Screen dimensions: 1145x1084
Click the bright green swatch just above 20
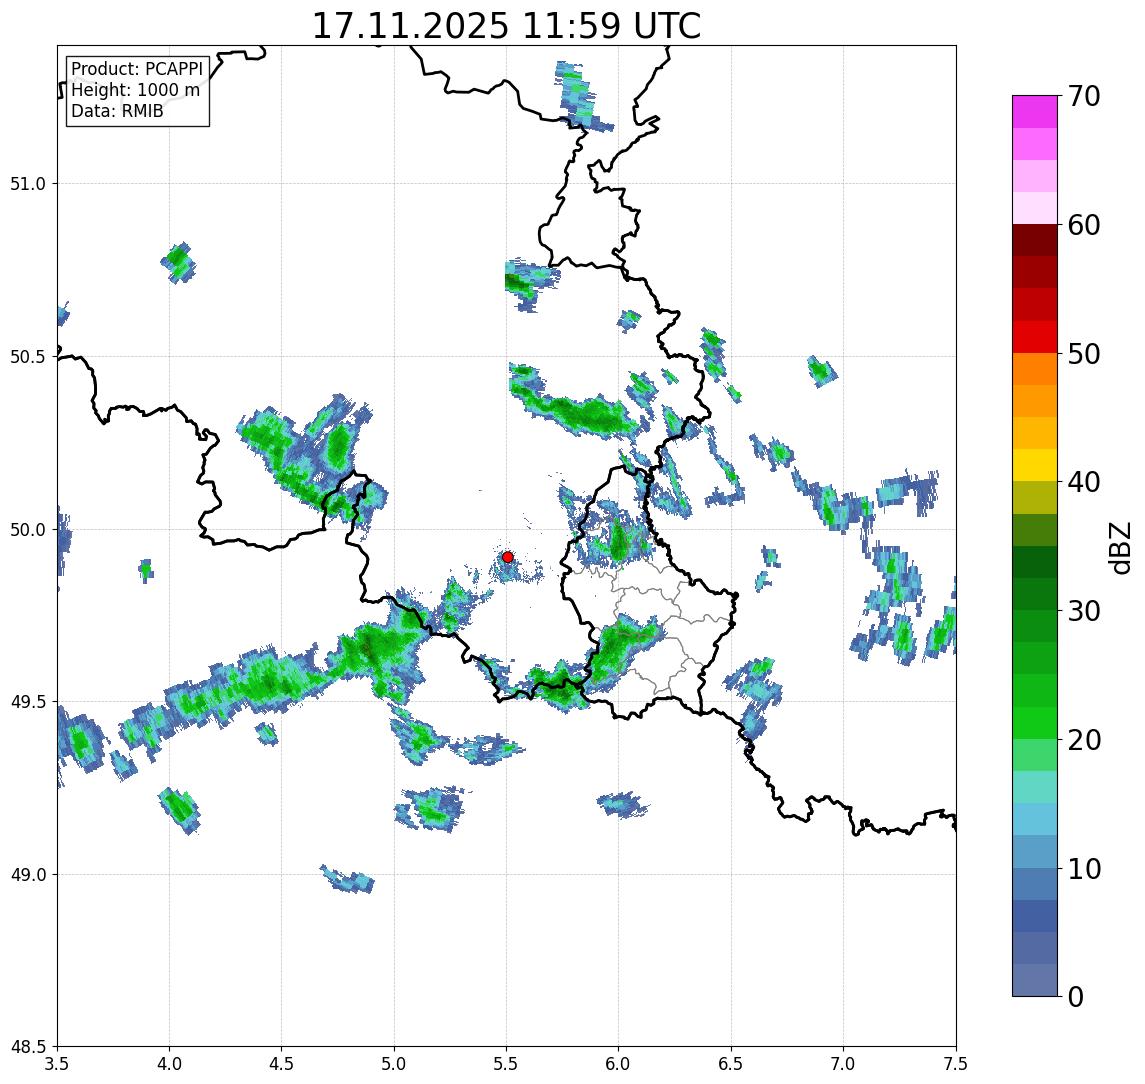point(1035,722)
